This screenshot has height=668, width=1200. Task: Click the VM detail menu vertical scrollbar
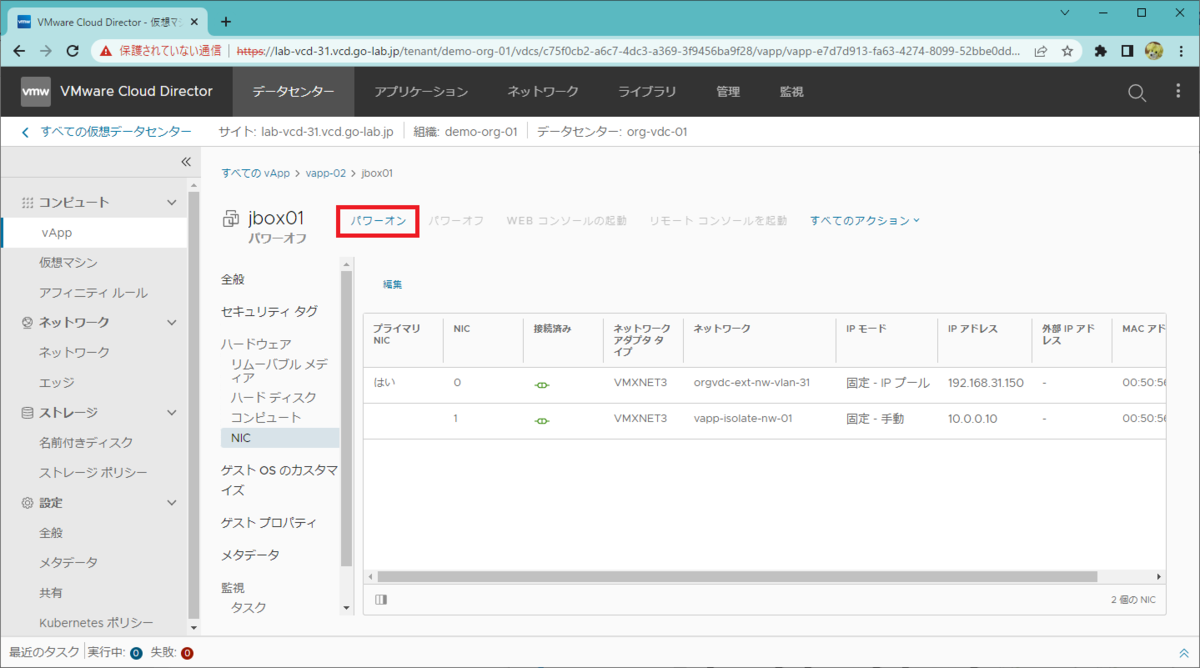tap(347, 419)
